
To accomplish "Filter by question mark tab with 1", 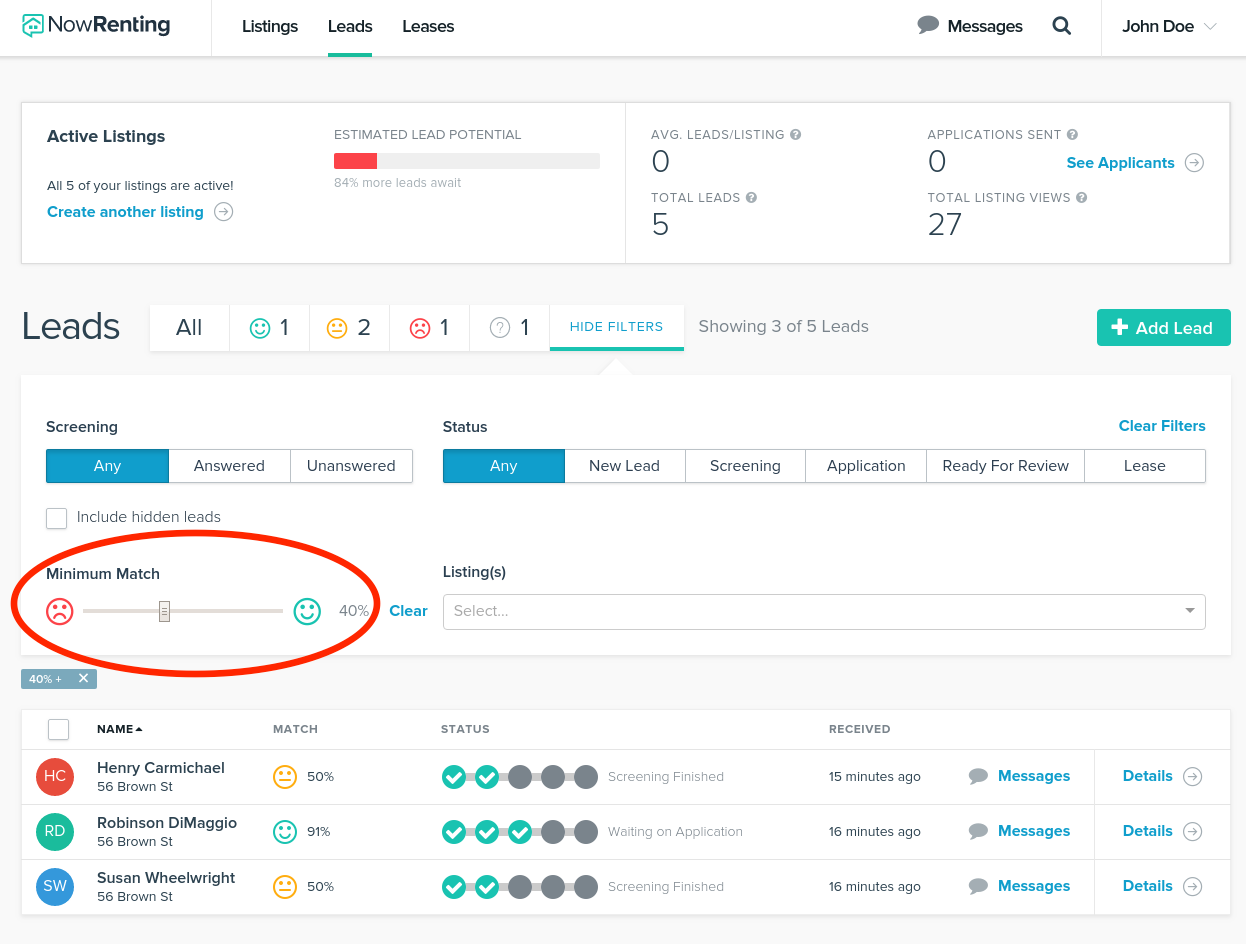I will (x=510, y=328).
